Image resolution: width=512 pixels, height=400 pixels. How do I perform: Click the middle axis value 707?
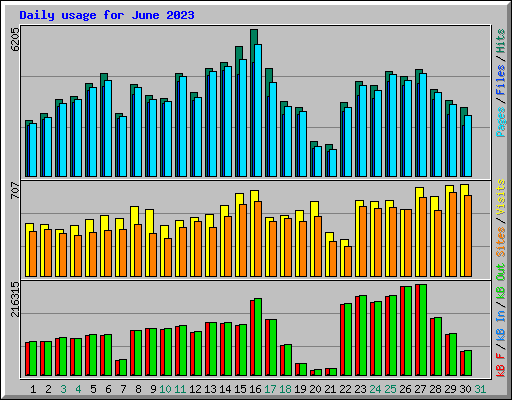[x=16, y=190]
